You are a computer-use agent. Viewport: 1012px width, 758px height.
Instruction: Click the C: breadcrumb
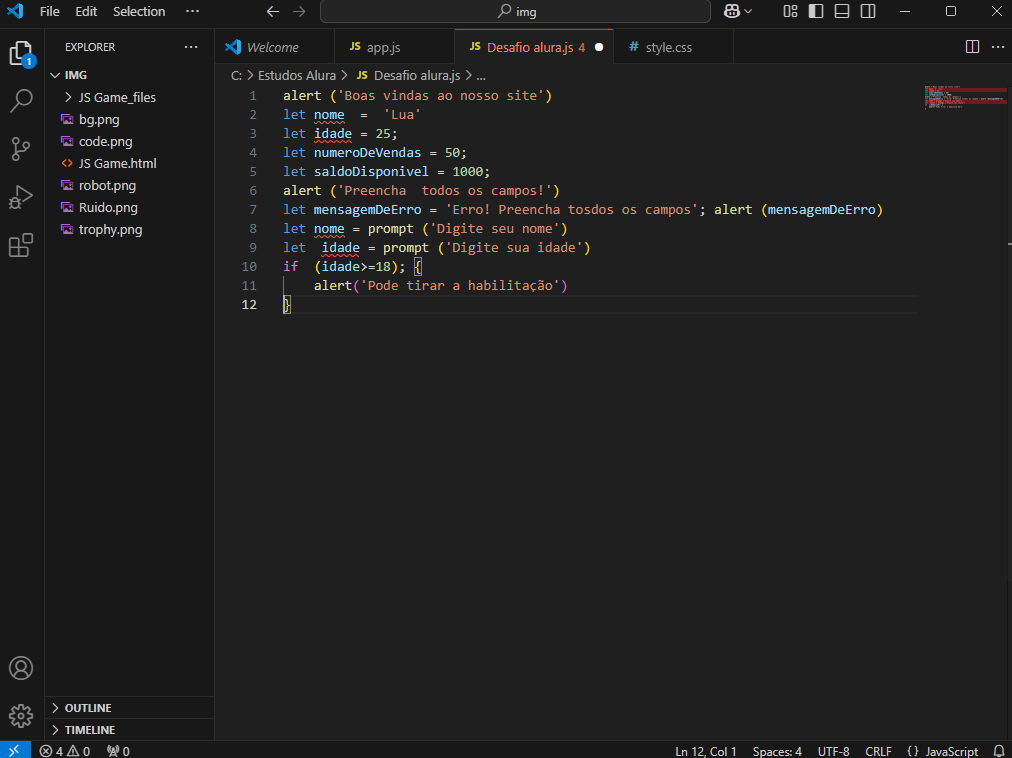(x=236, y=76)
